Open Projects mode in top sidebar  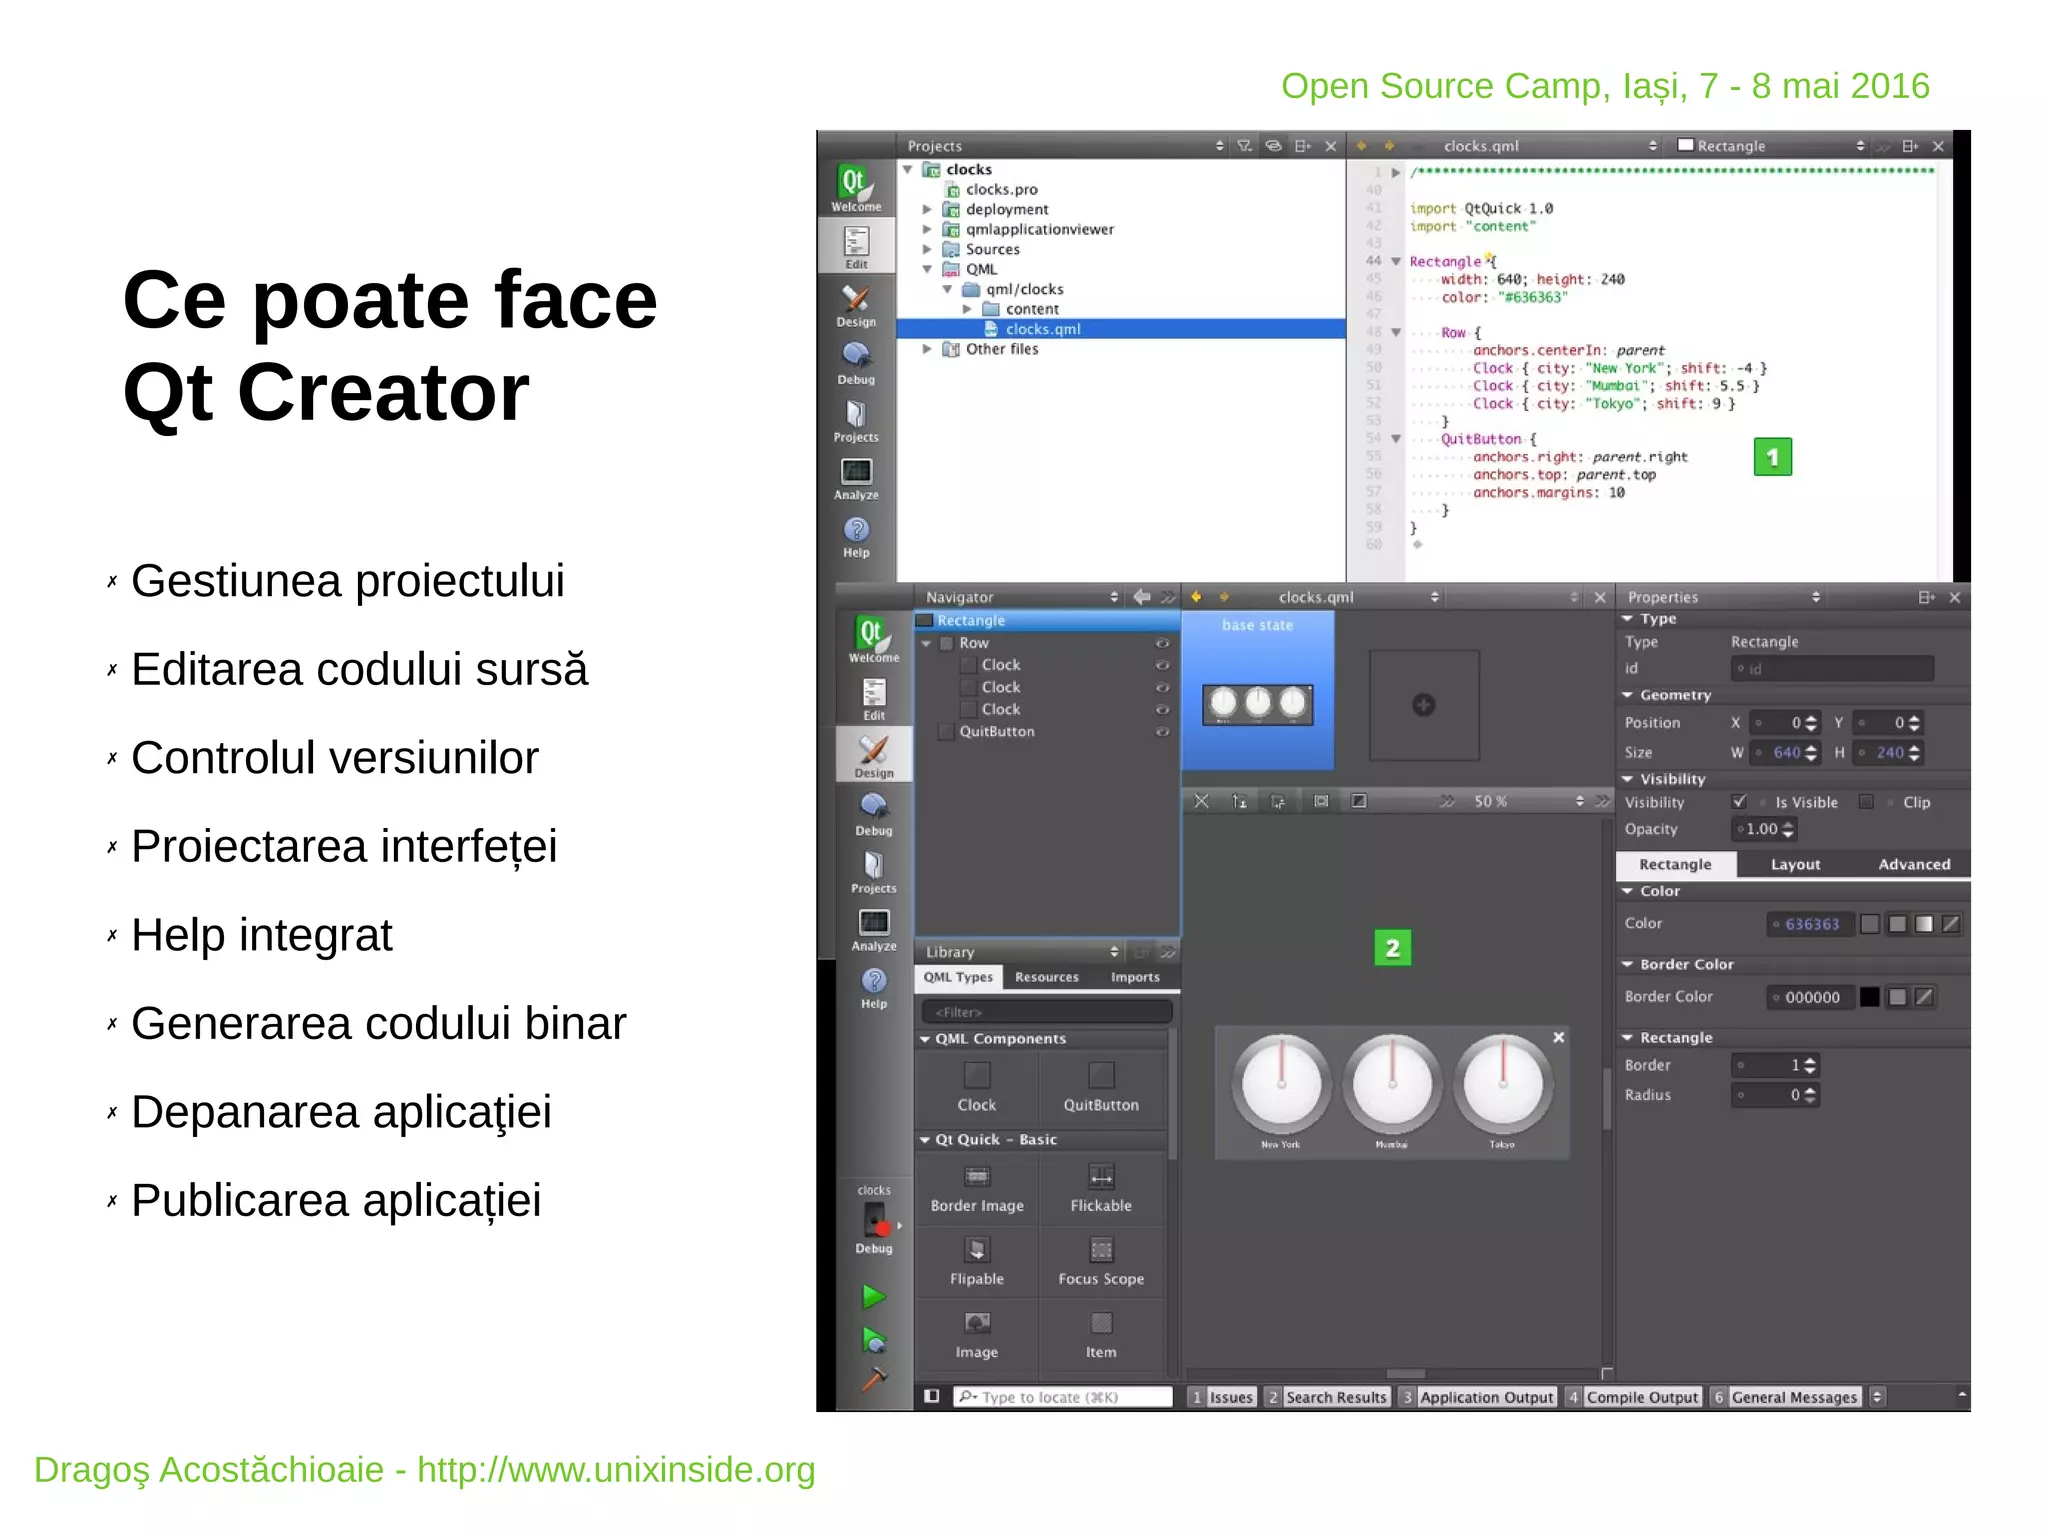pyautogui.click(x=856, y=420)
